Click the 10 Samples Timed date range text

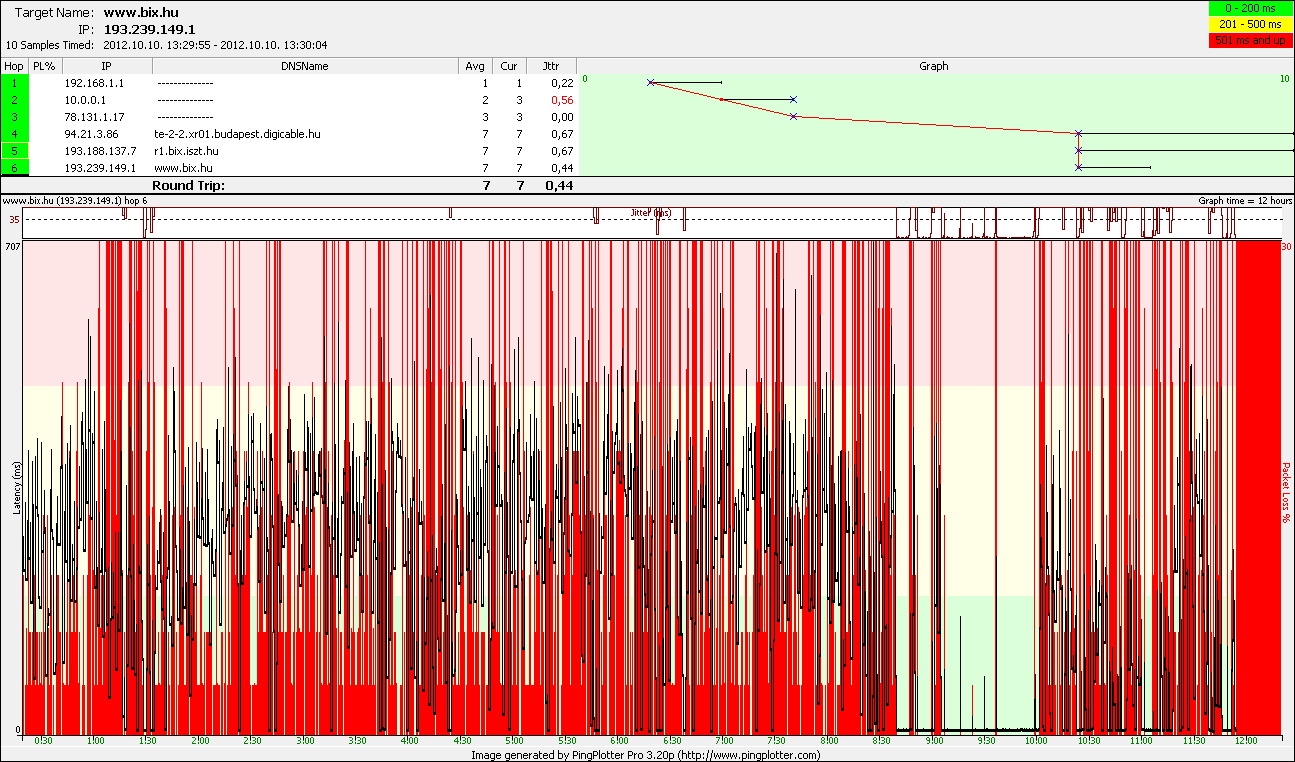(166, 45)
